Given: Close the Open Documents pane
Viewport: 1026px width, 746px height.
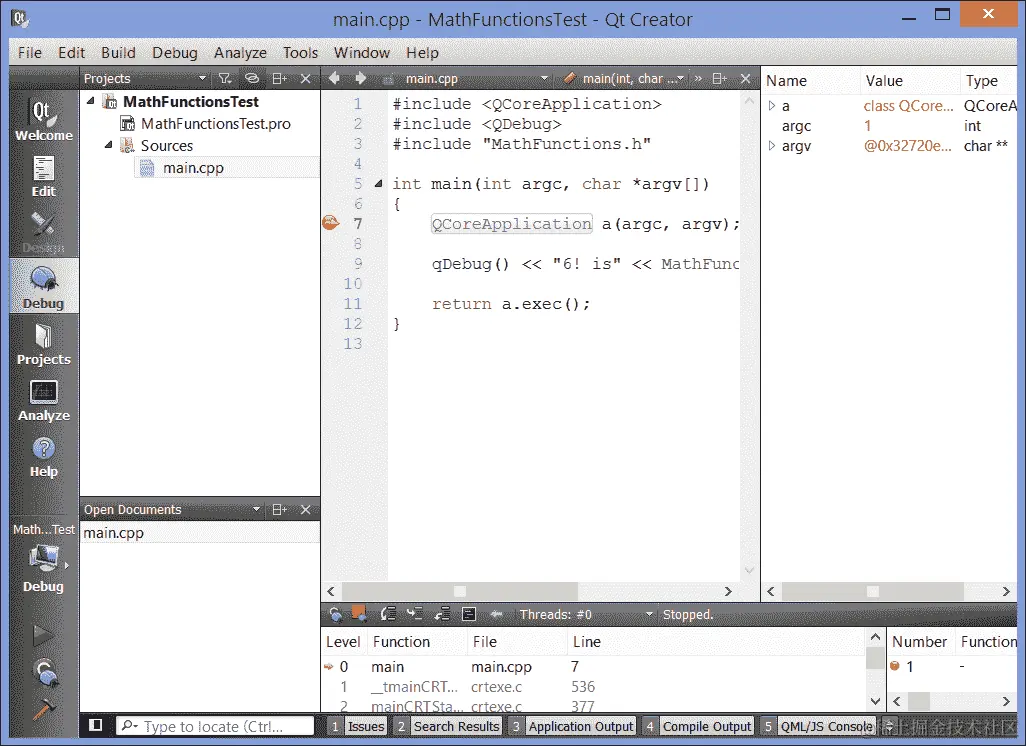Looking at the screenshot, I should [306, 510].
